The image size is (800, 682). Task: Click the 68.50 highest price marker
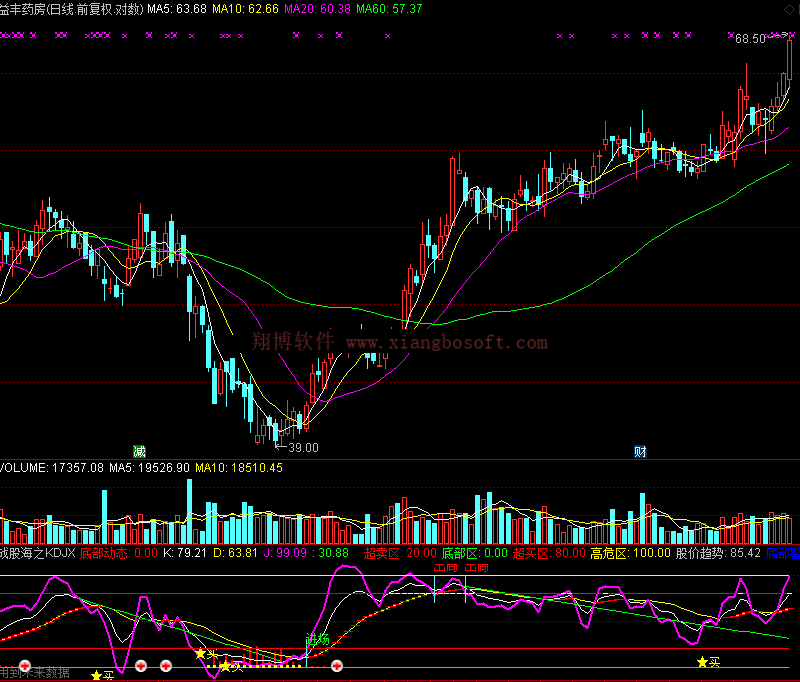pyautogui.click(x=750, y=39)
